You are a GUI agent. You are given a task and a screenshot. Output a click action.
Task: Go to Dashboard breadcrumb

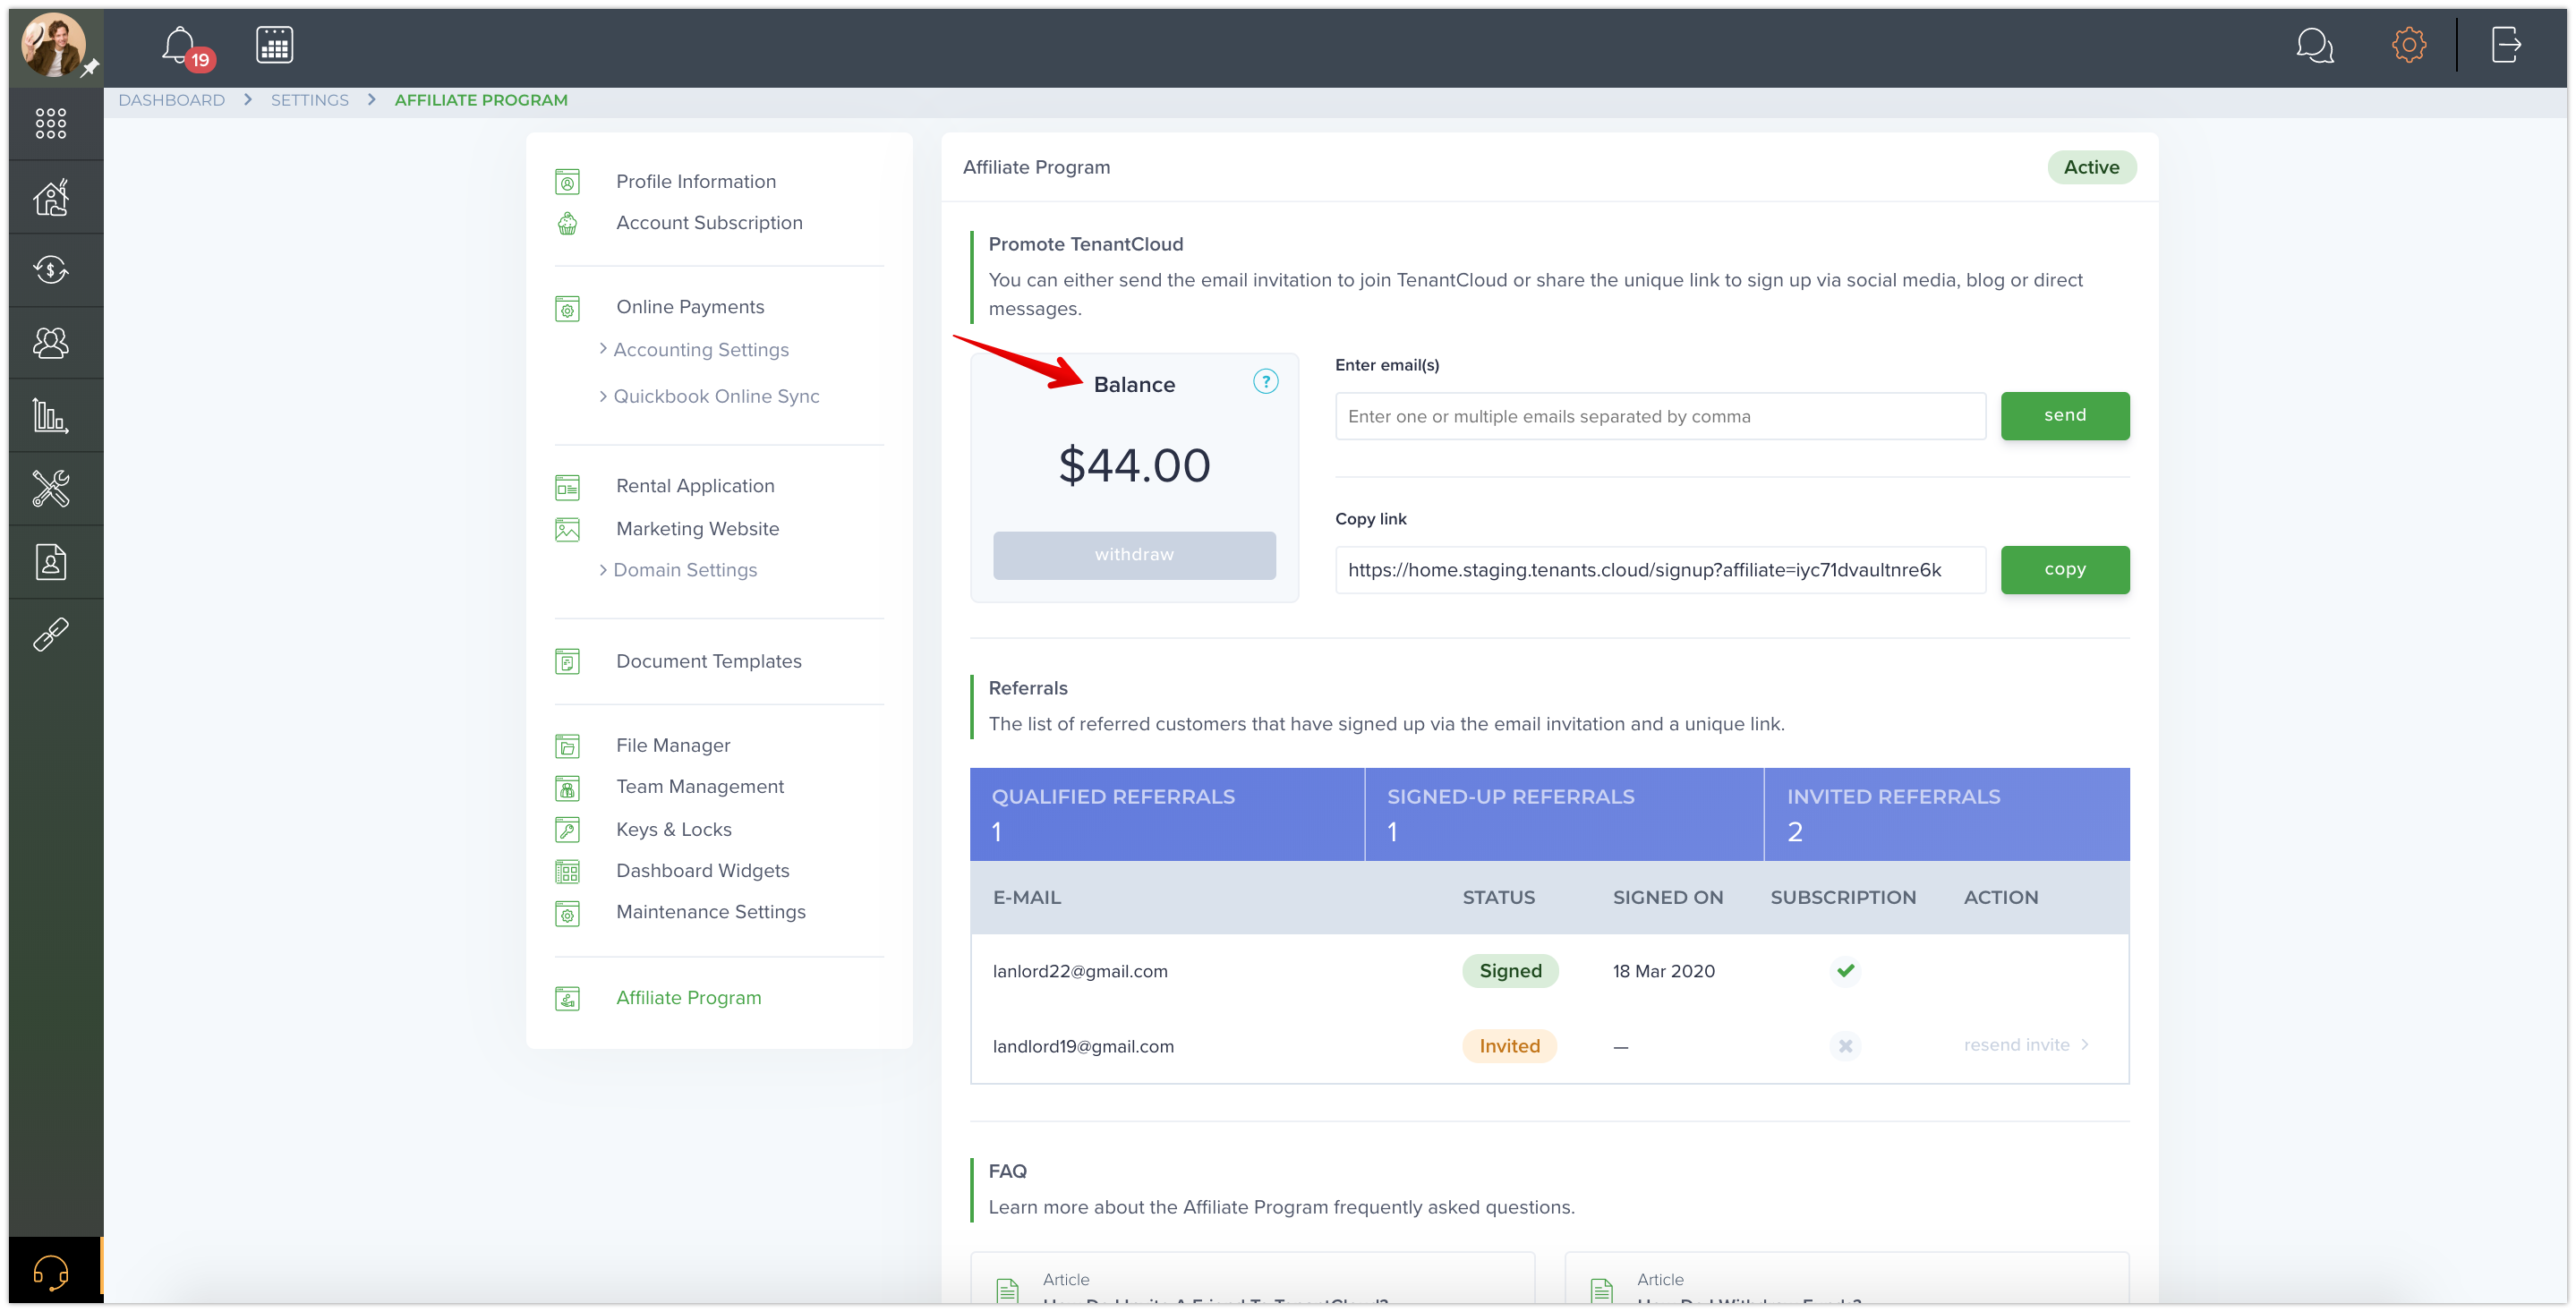[x=171, y=100]
